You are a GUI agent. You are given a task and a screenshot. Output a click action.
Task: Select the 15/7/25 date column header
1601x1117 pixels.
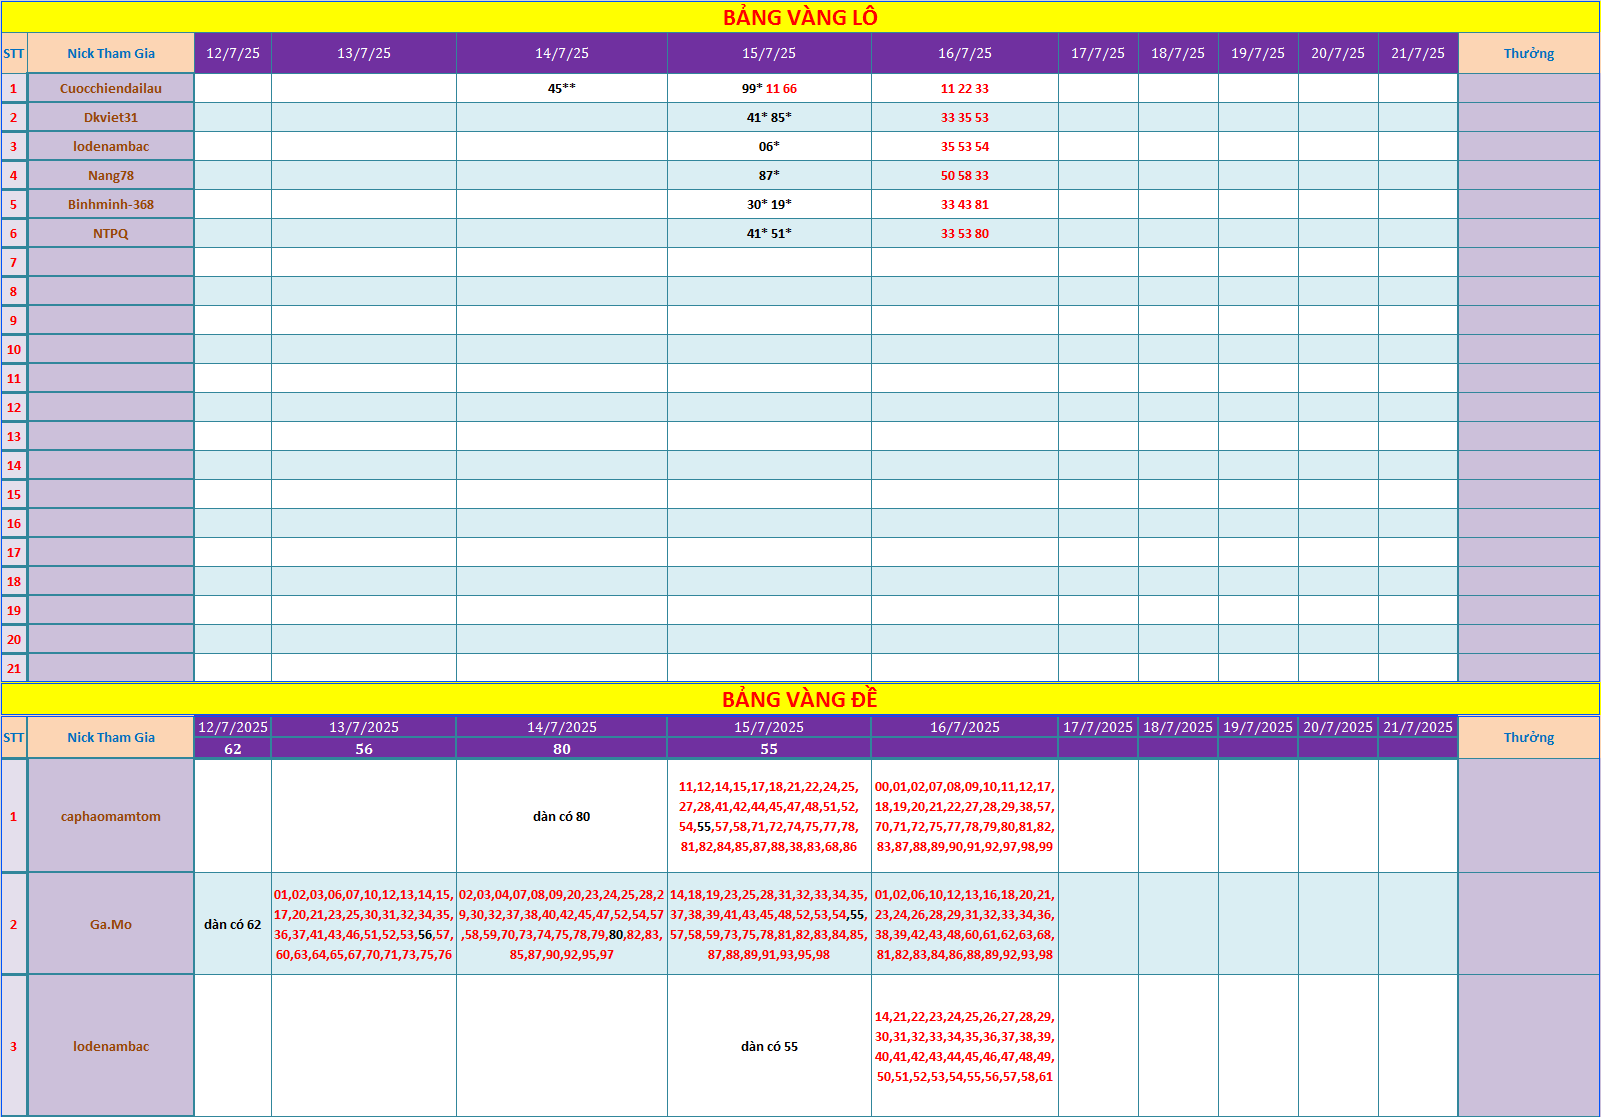769,53
